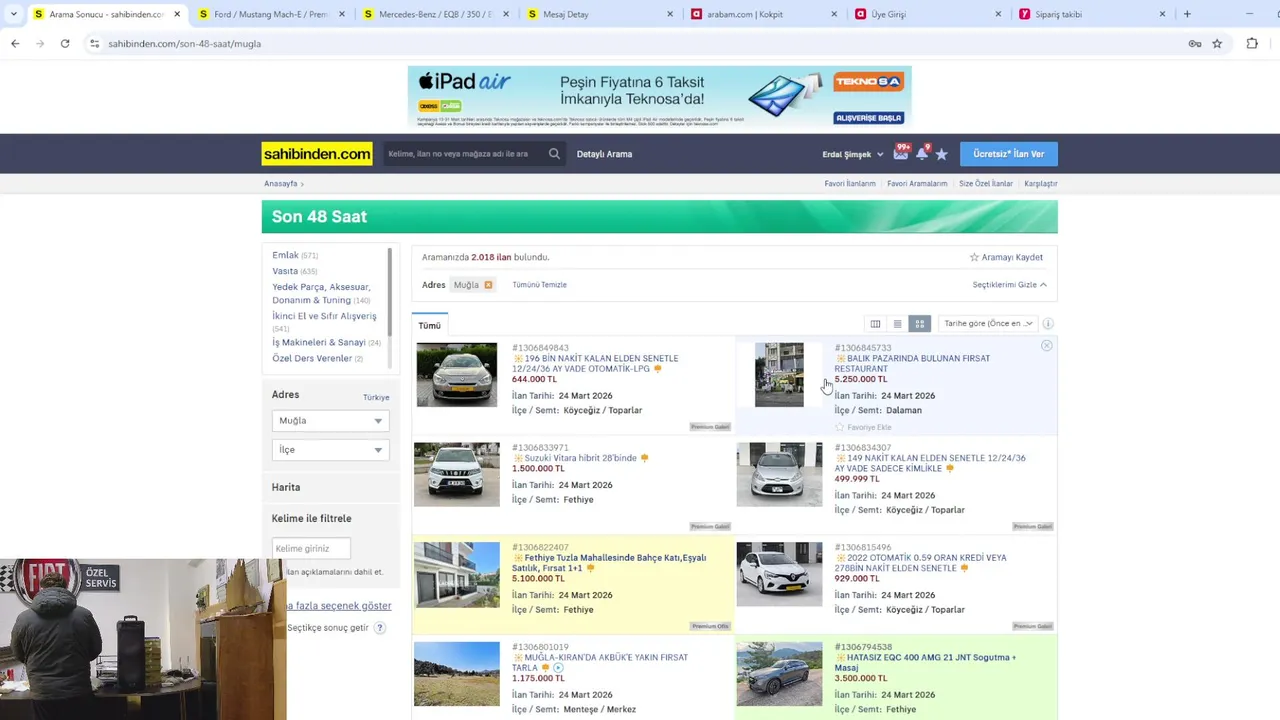Switch to Üye Girişi tab

926,14
